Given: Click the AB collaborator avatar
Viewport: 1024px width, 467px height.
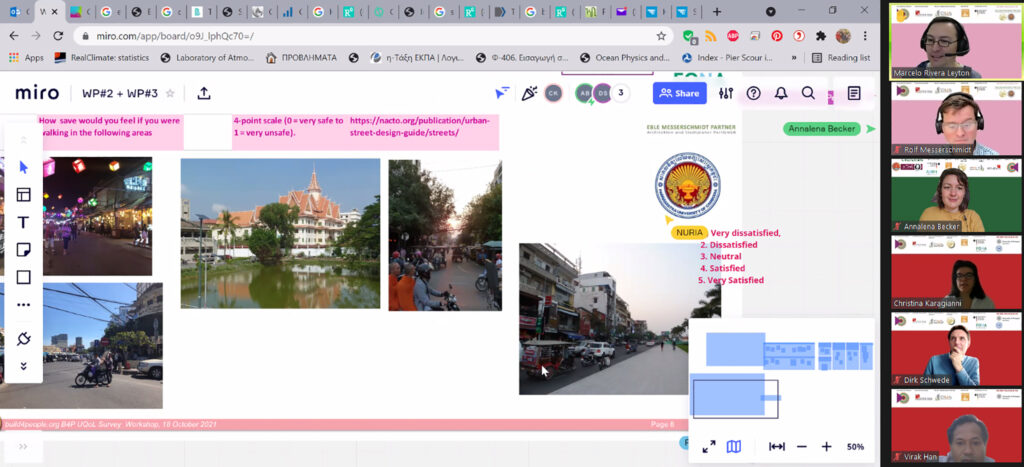Looking at the screenshot, I should pyautogui.click(x=584, y=93).
